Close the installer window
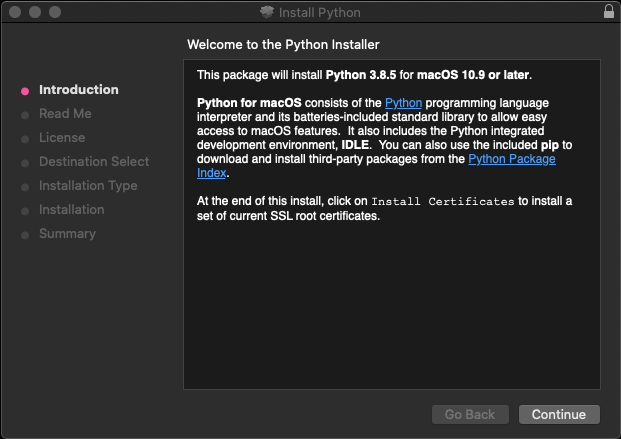The image size is (621, 439). coord(15,12)
